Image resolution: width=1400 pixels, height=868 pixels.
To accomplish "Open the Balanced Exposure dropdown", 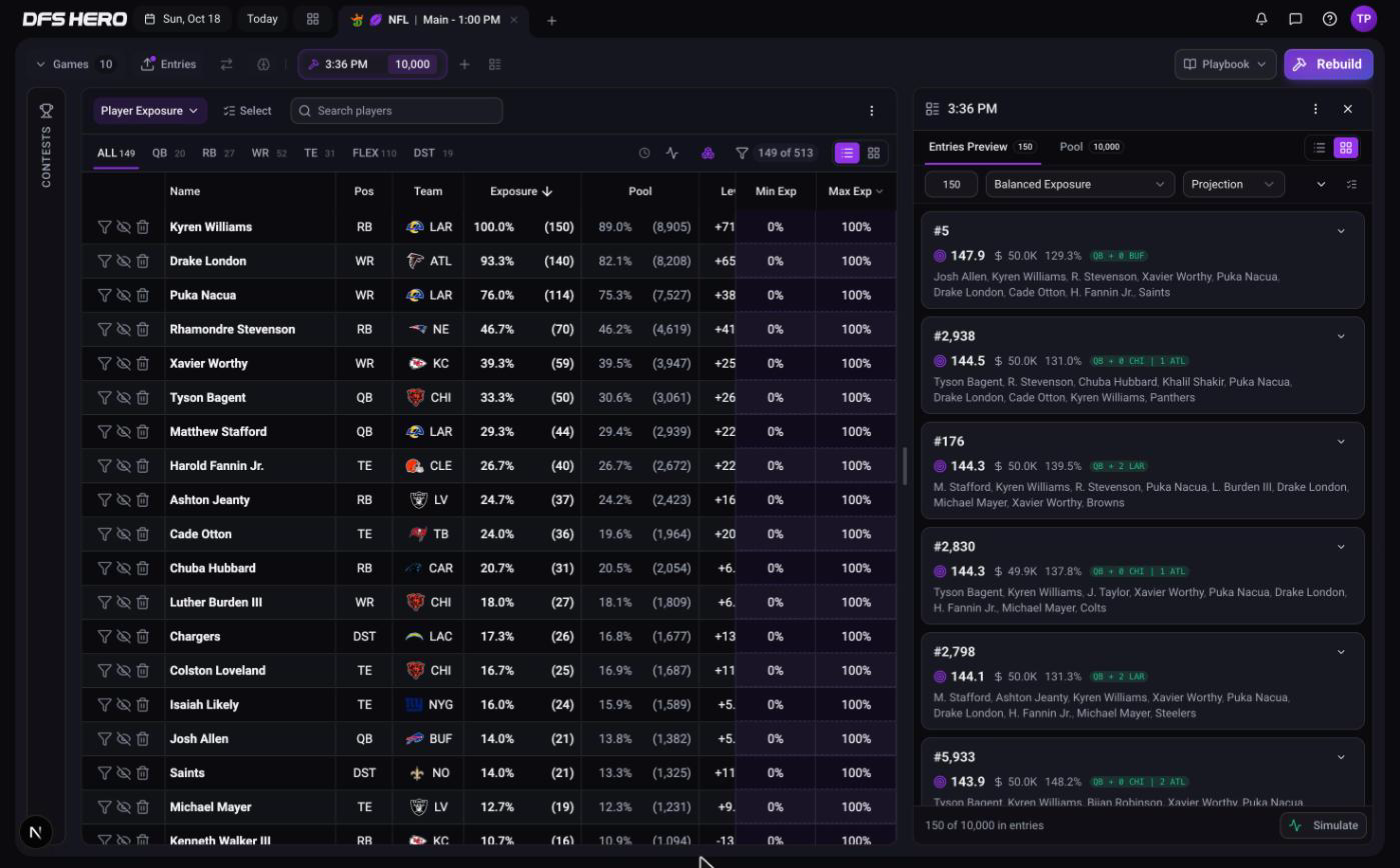I will (1079, 184).
